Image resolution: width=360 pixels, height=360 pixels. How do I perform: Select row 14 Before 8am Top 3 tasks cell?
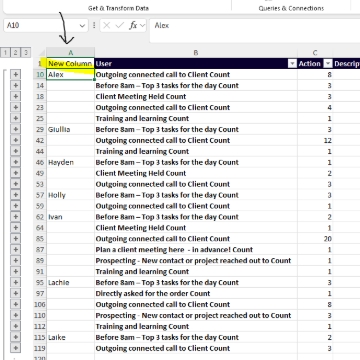coord(196,86)
